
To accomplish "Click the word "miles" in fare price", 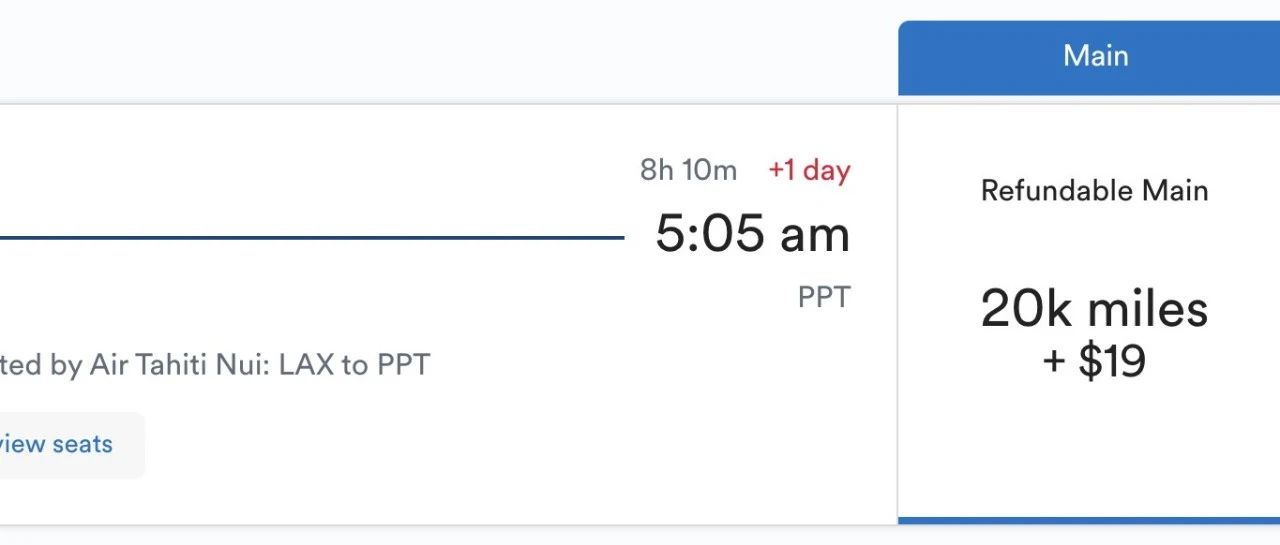I will click(x=1150, y=309).
